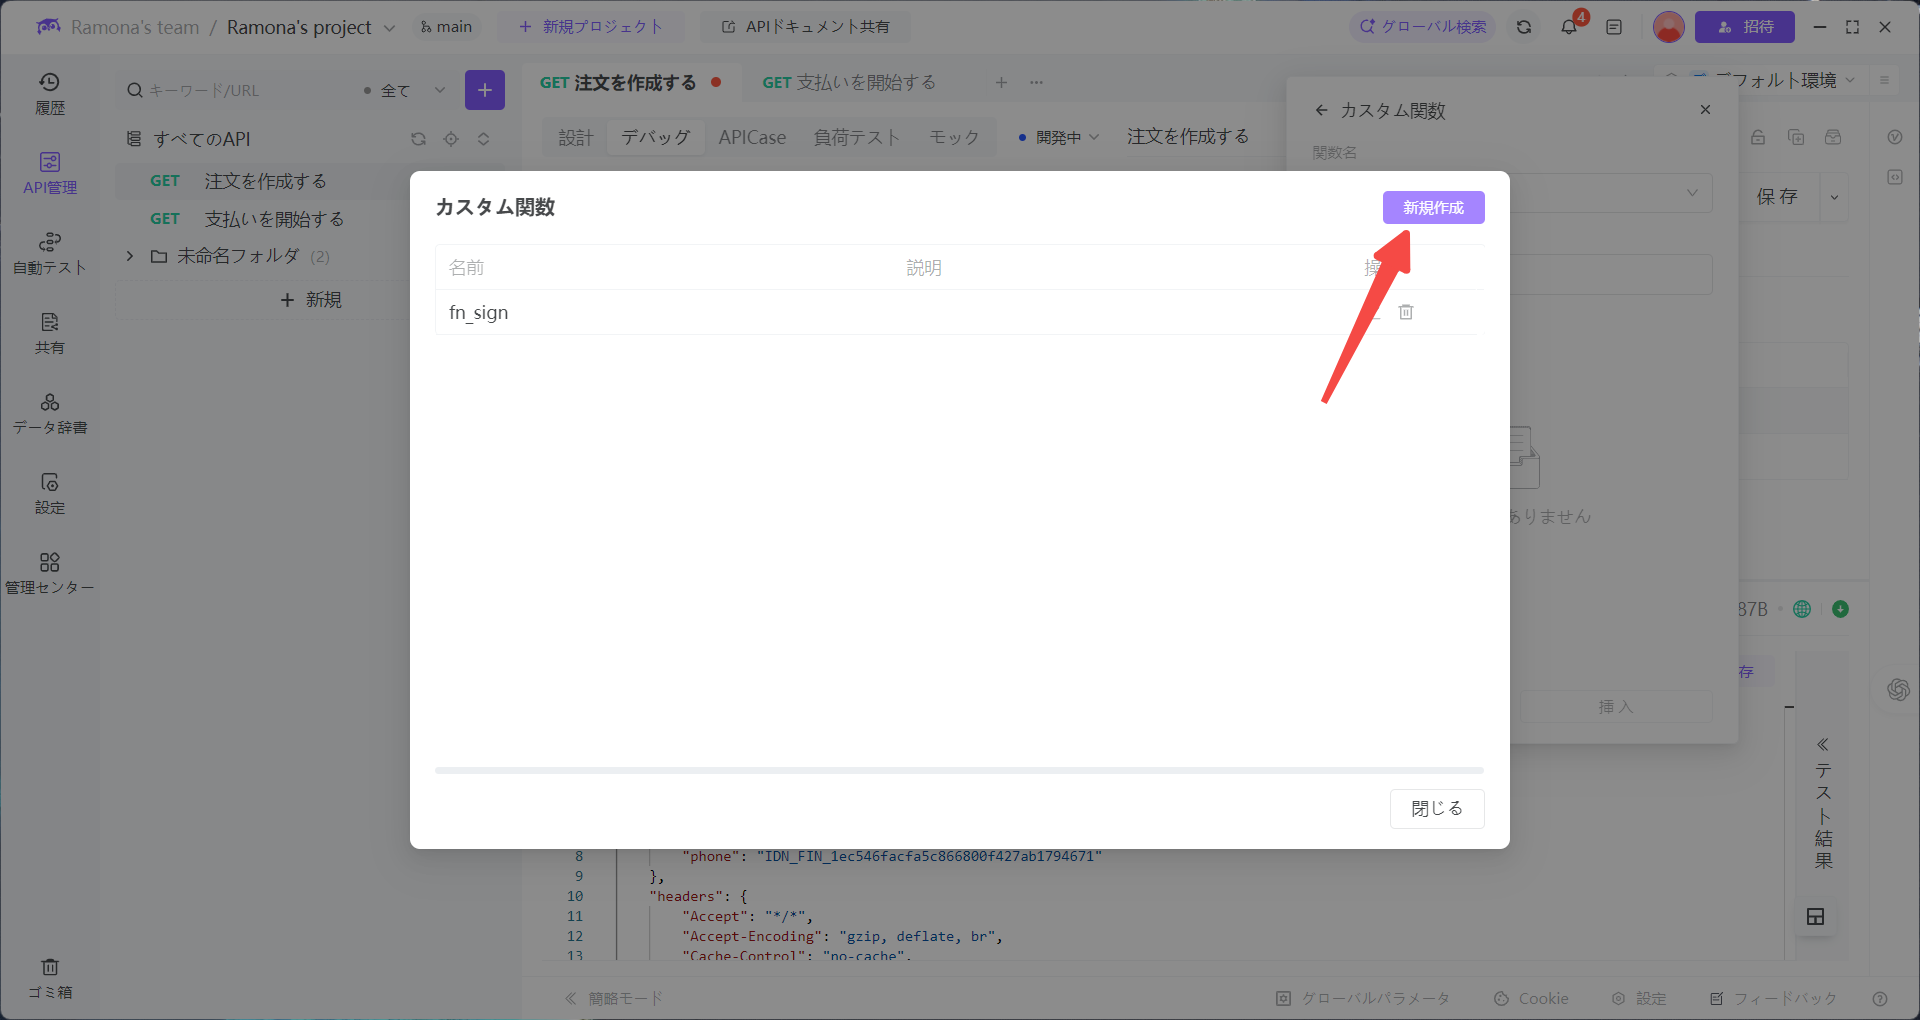Viewport: 1920px width, 1020px height.
Task: Expand the Ramona's project dropdown
Action: (x=389, y=28)
